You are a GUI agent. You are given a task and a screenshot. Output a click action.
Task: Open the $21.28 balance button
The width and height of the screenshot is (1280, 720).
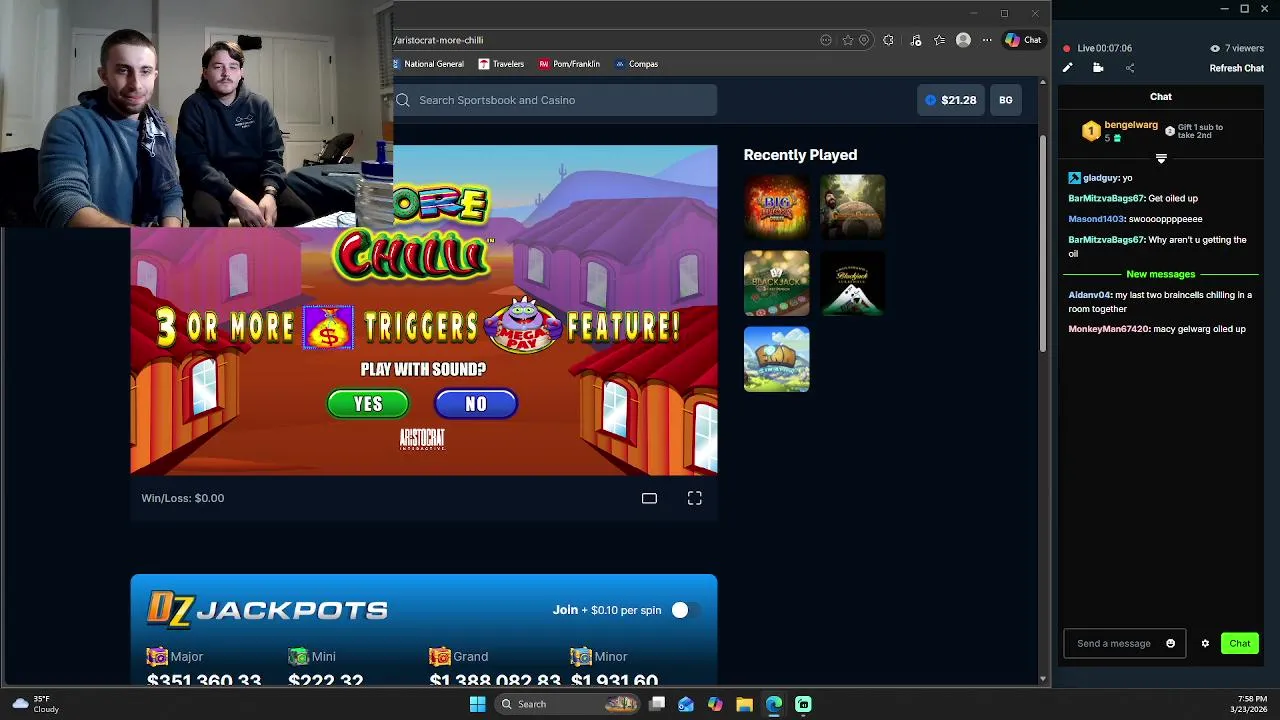(950, 100)
